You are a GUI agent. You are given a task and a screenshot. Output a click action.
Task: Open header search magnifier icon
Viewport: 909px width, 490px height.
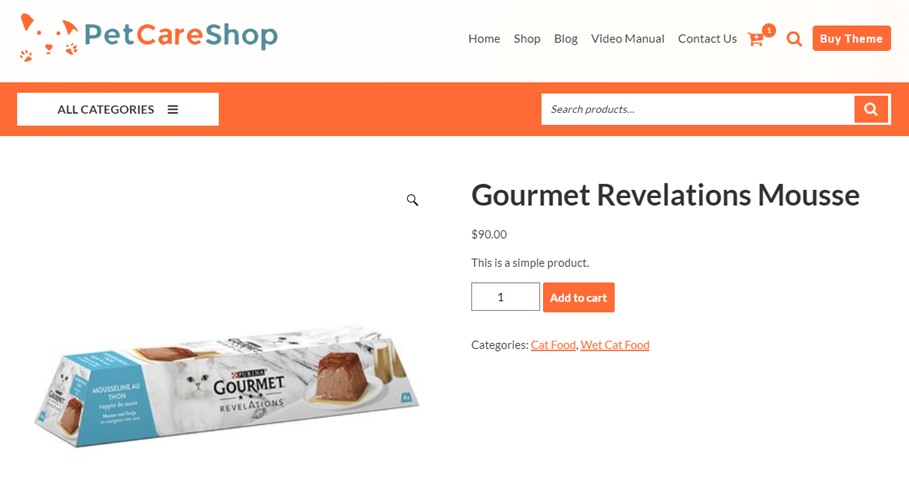(x=794, y=39)
